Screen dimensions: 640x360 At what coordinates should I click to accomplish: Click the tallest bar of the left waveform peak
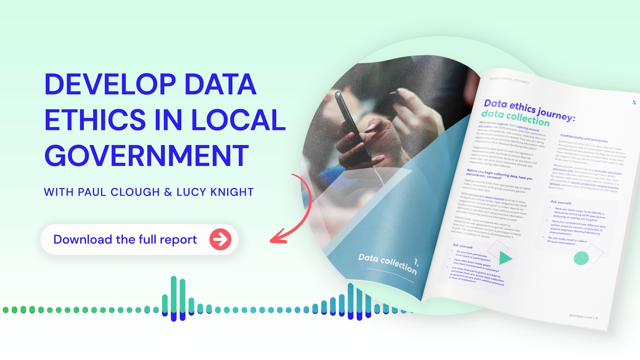click(173, 298)
